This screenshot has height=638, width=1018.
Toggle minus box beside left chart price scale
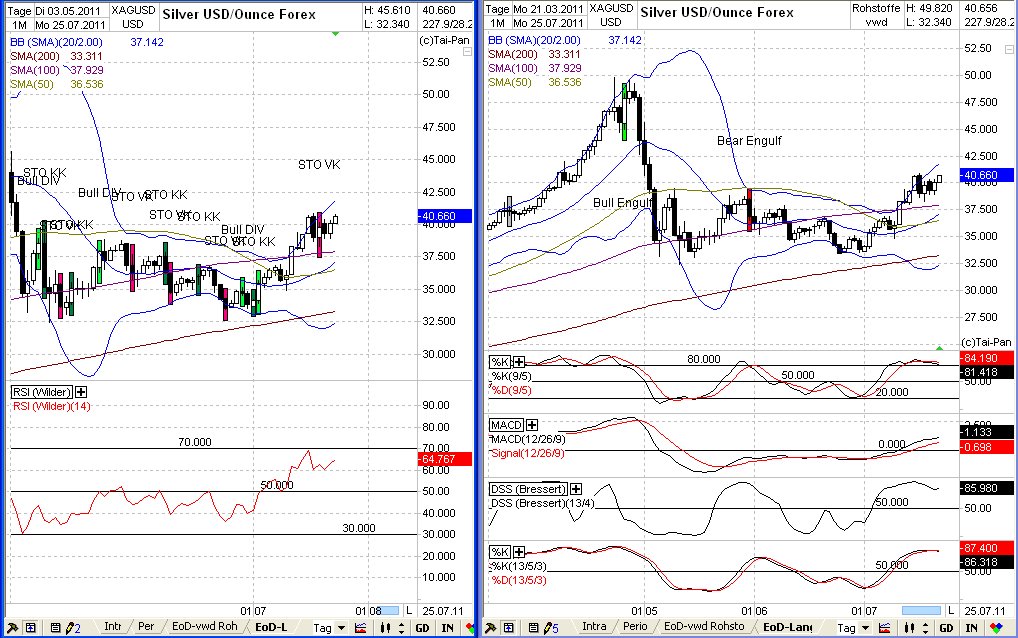467,51
